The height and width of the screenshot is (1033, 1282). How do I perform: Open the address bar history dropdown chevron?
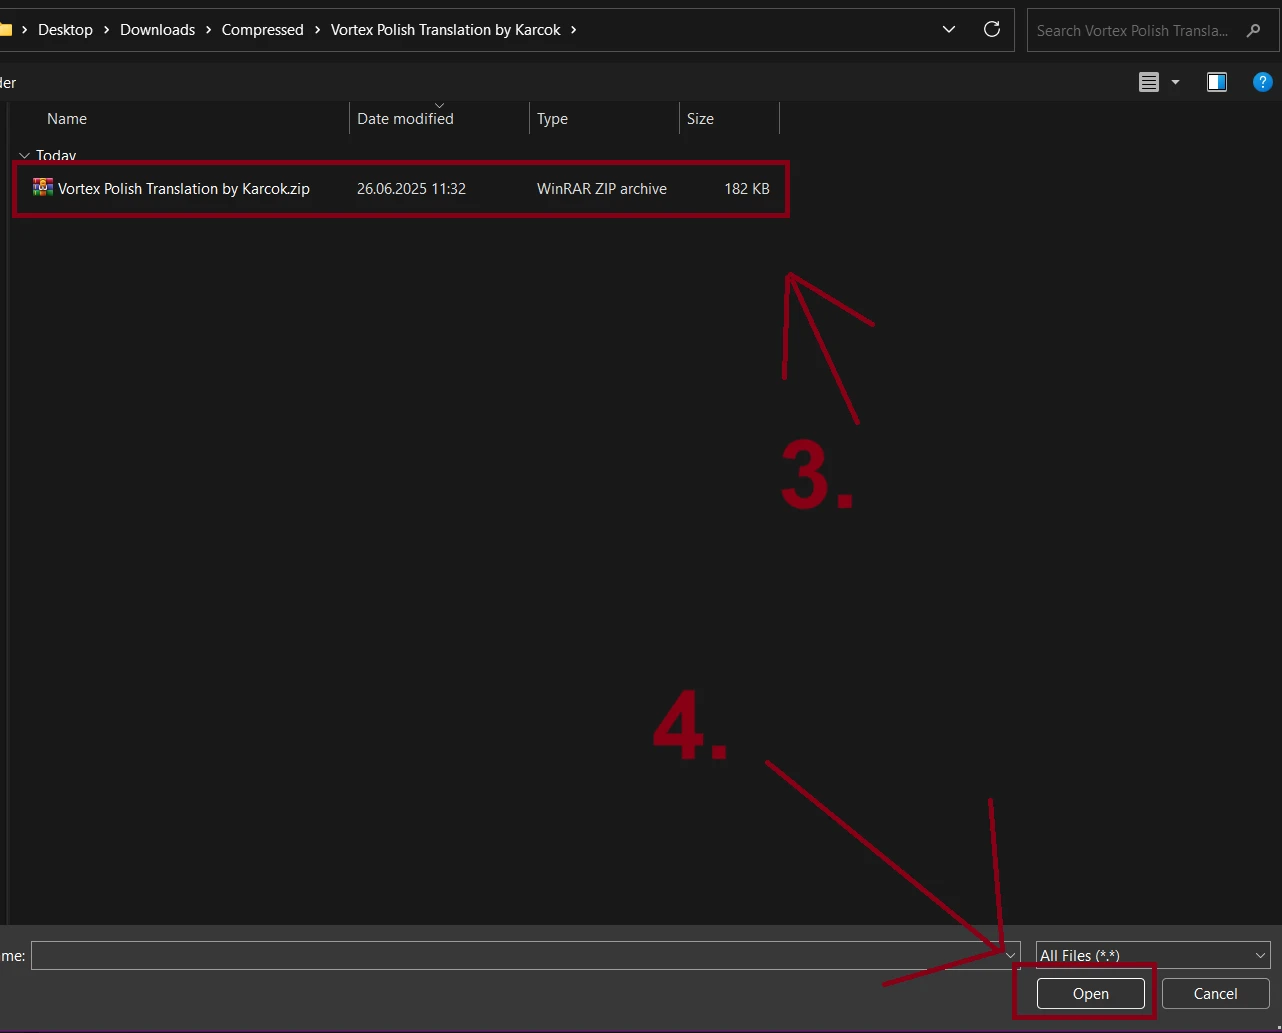click(x=949, y=30)
